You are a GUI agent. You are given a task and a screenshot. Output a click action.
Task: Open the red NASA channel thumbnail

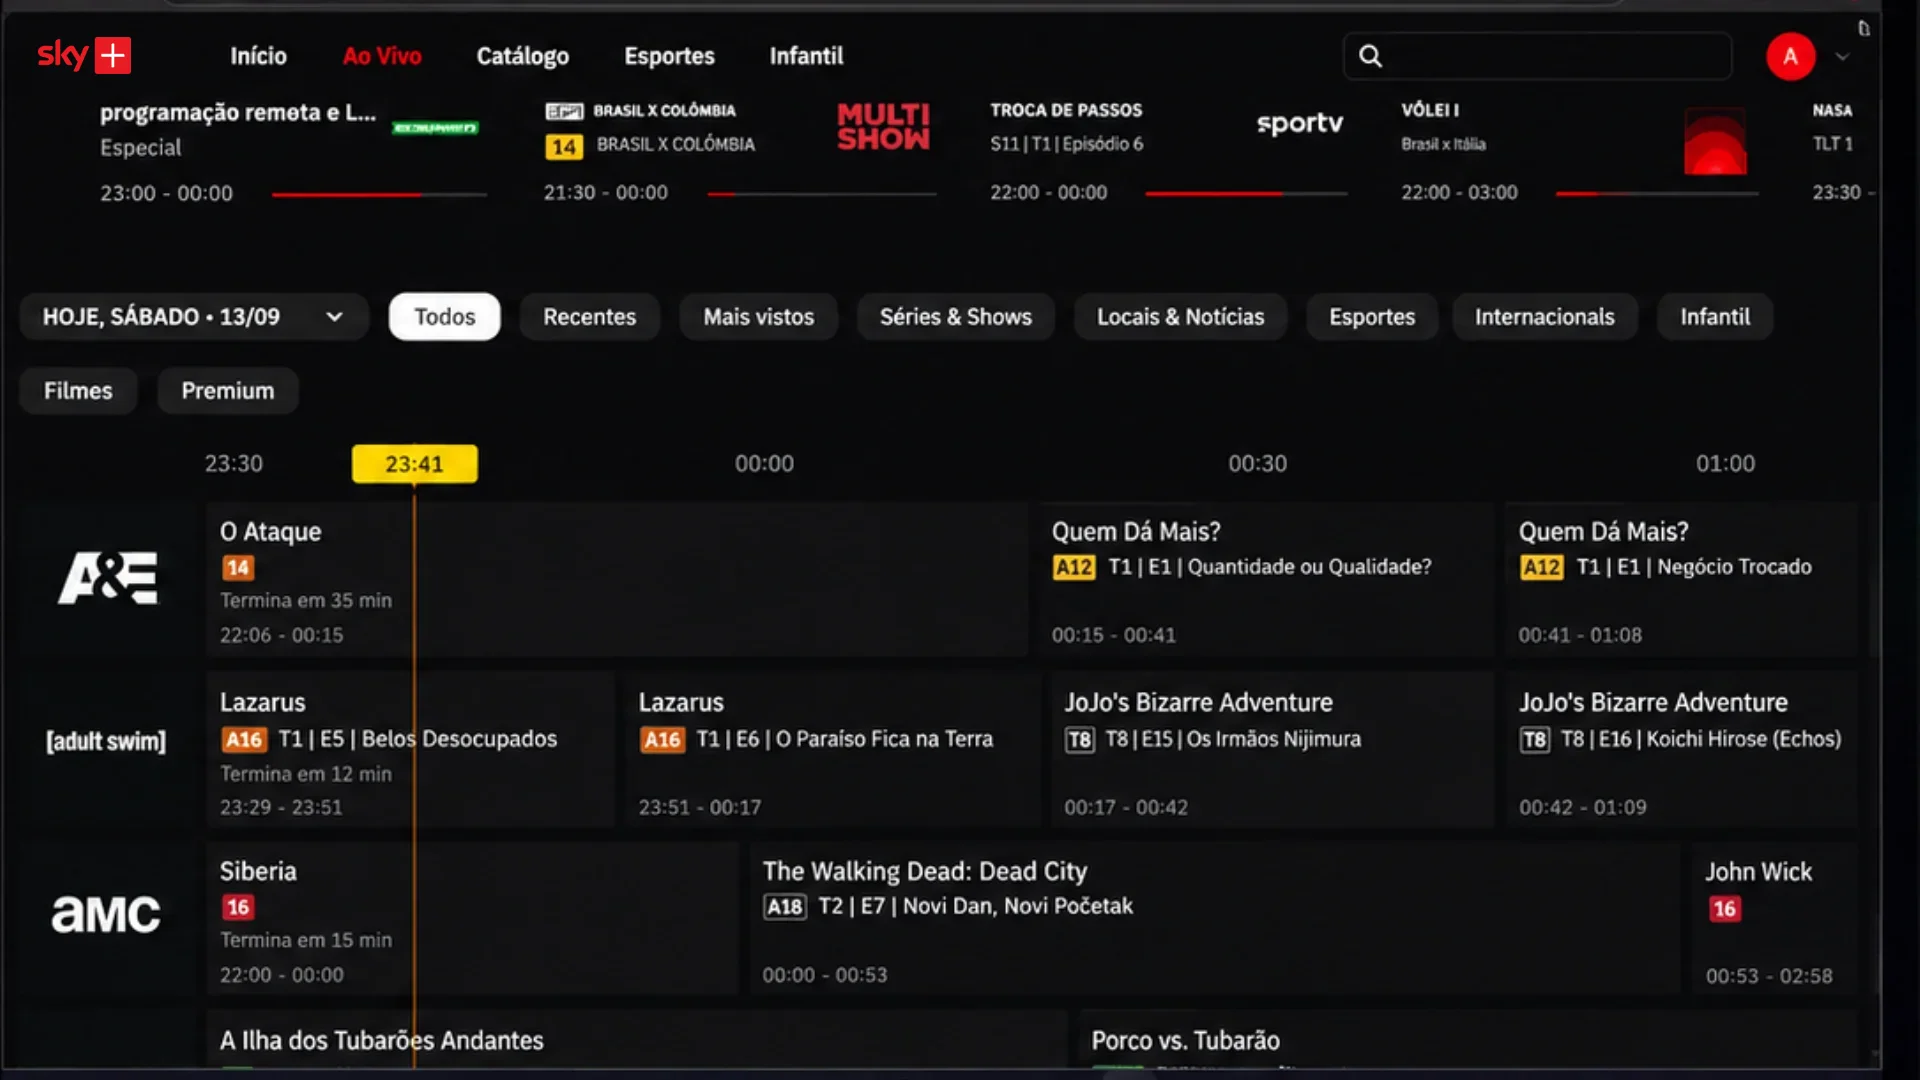click(x=1715, y=141)
